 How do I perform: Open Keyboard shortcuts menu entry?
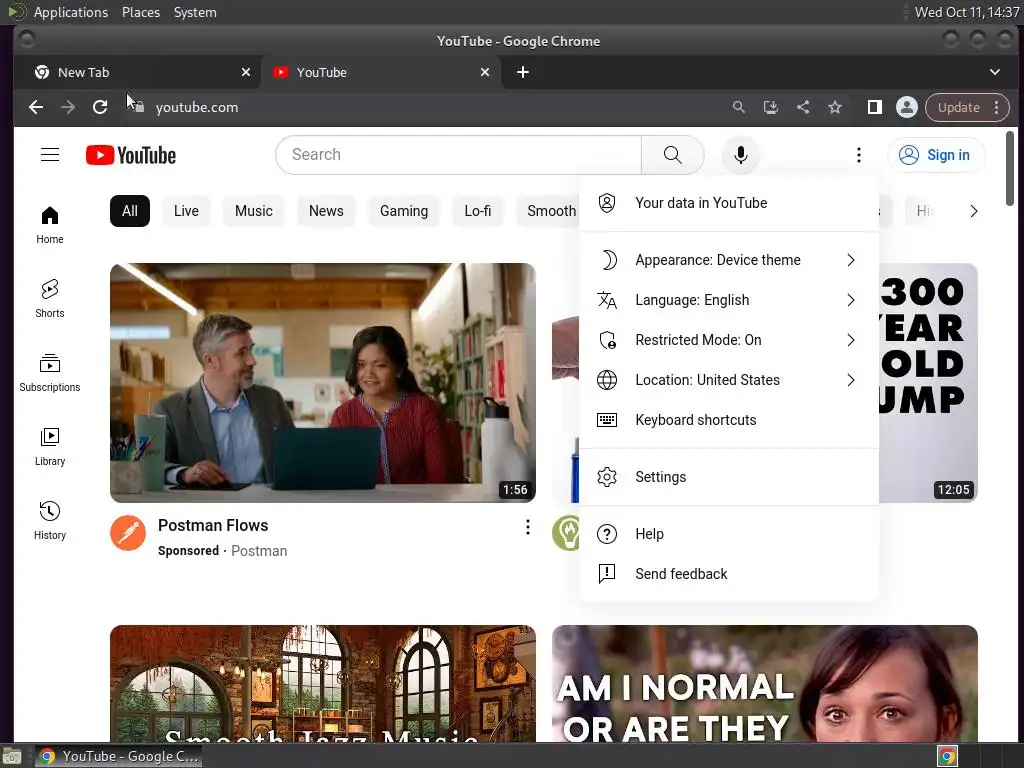(x=729, y=420)
